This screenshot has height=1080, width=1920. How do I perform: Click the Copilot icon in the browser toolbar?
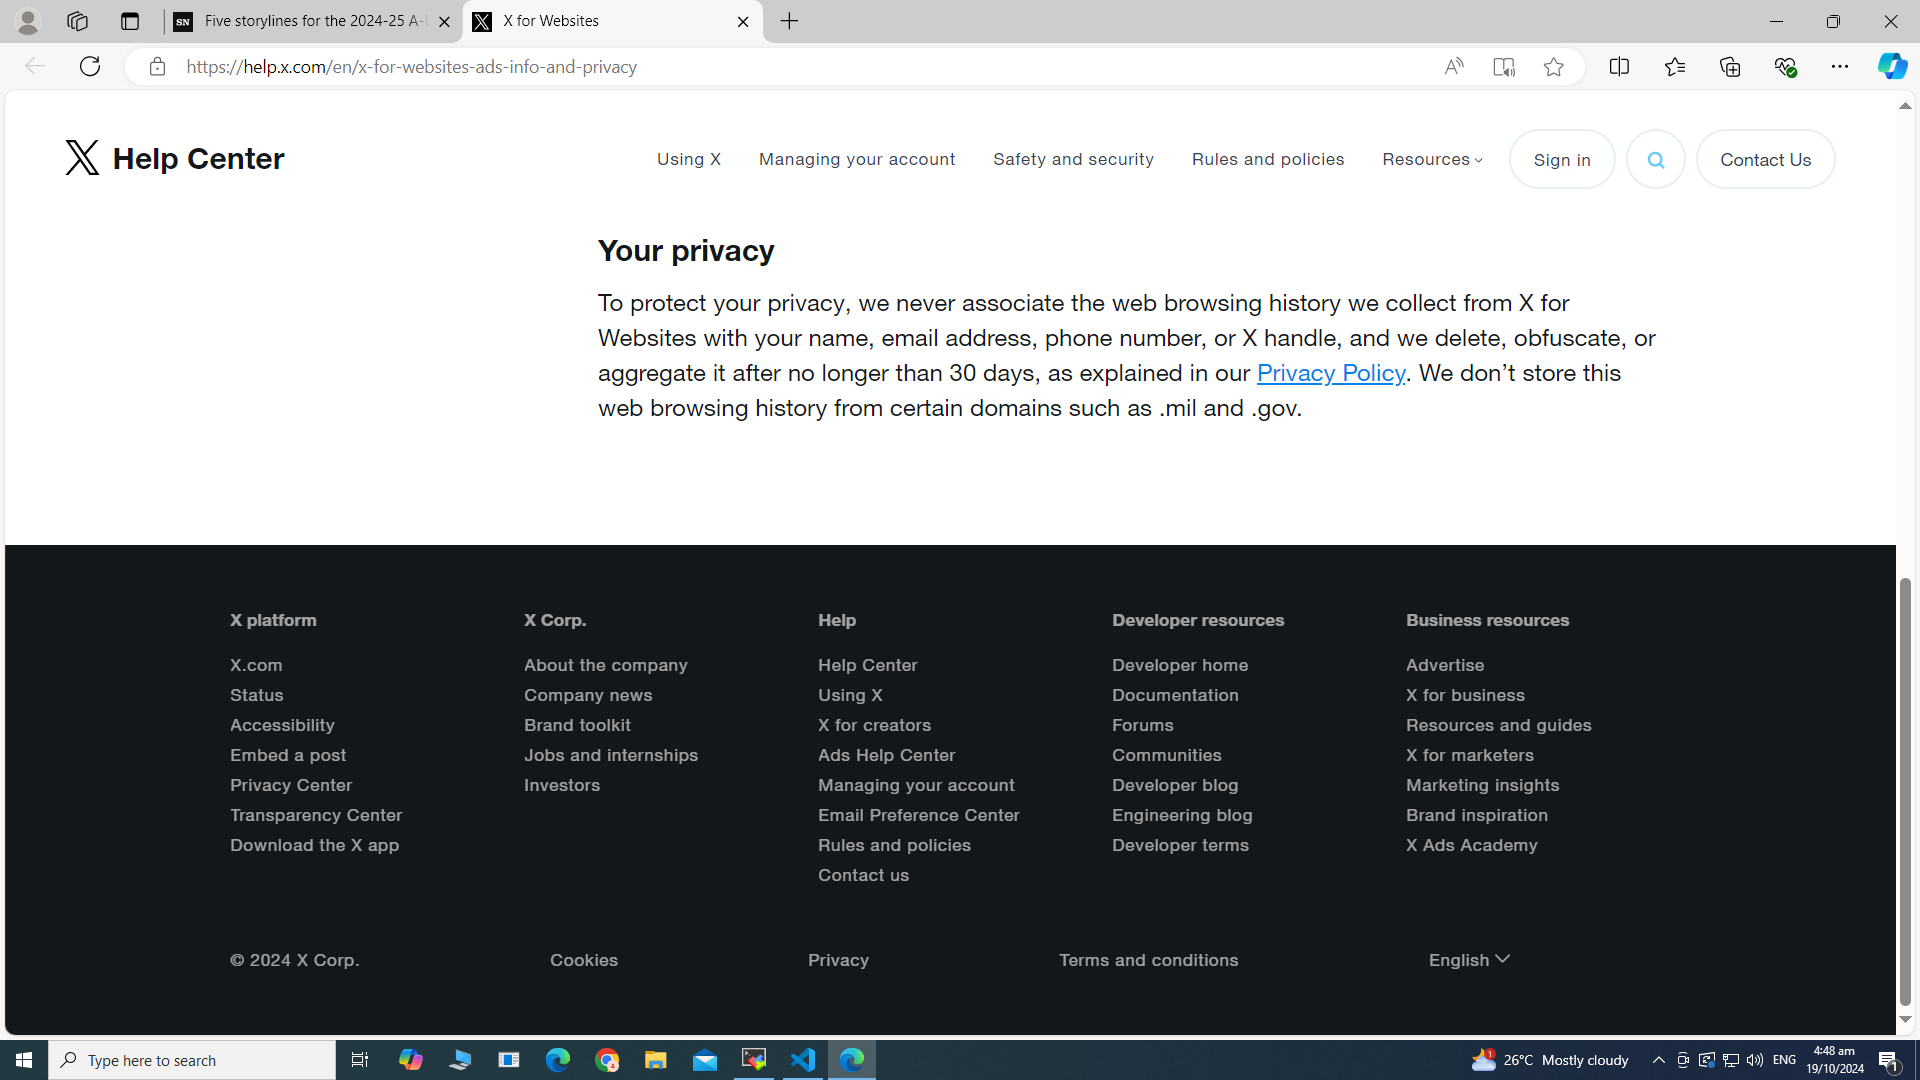point(1892,66)
